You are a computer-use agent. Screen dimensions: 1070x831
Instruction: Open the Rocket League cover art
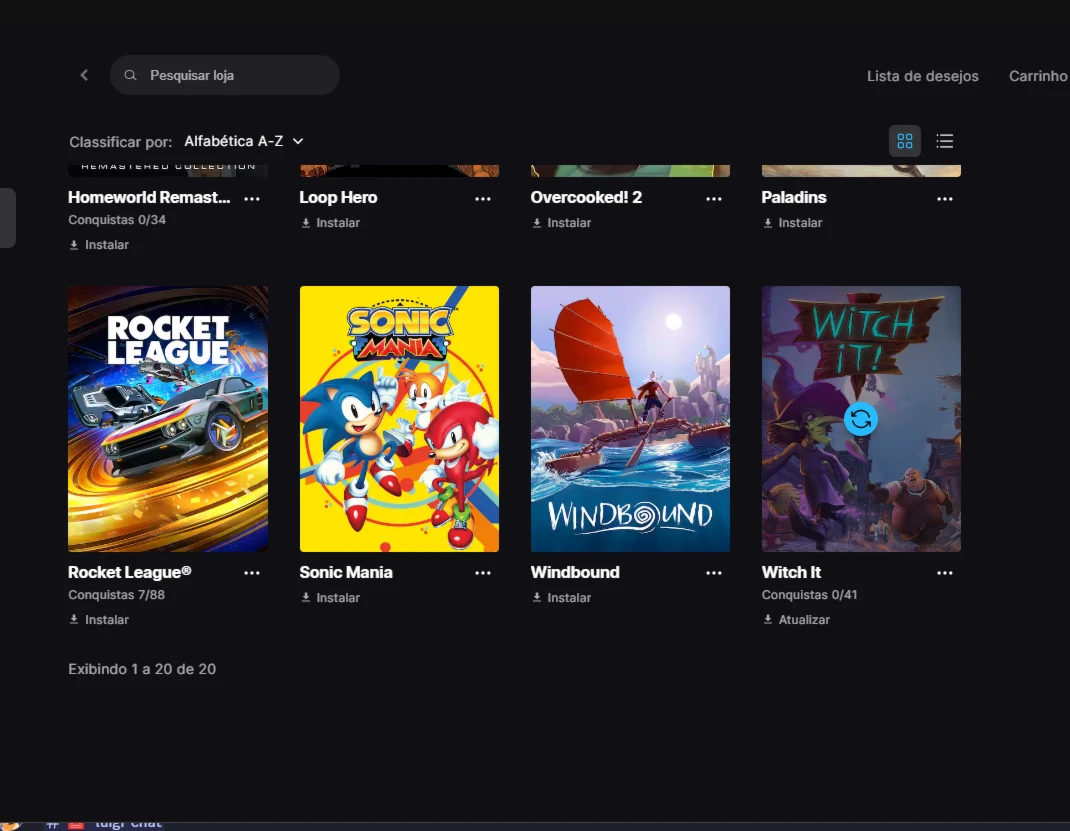coord(168,419)
